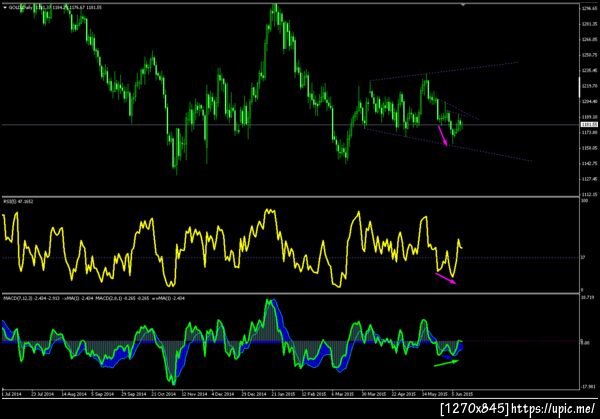Click the 22 Apr 2015 date label

coord(403,394)
